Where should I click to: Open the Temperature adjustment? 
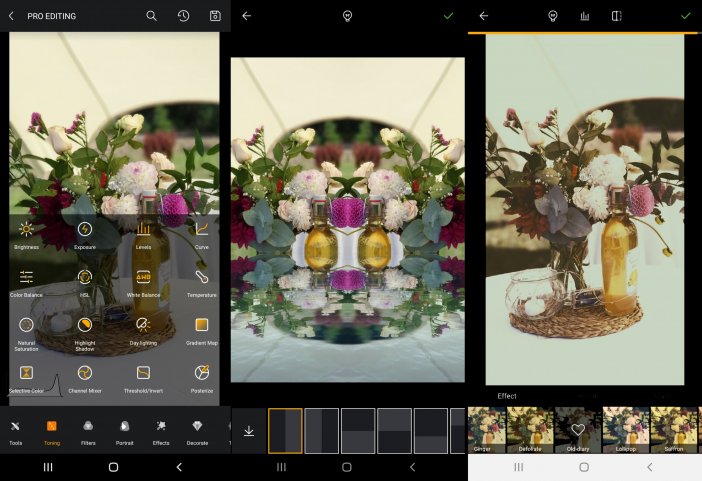[201, 283]
